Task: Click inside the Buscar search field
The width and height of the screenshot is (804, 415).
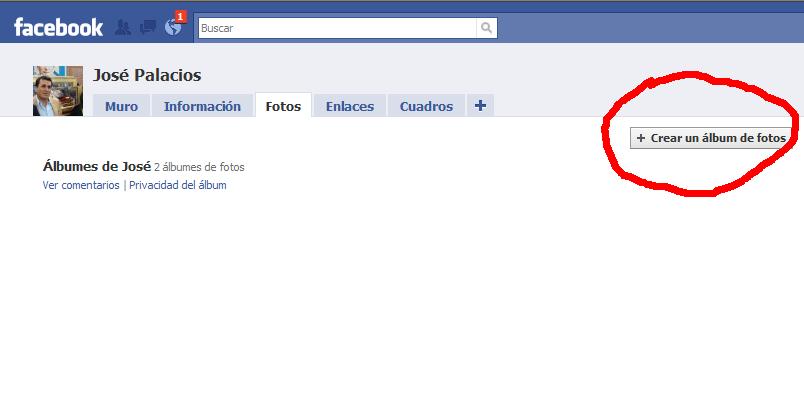Action: coord(337,28)
